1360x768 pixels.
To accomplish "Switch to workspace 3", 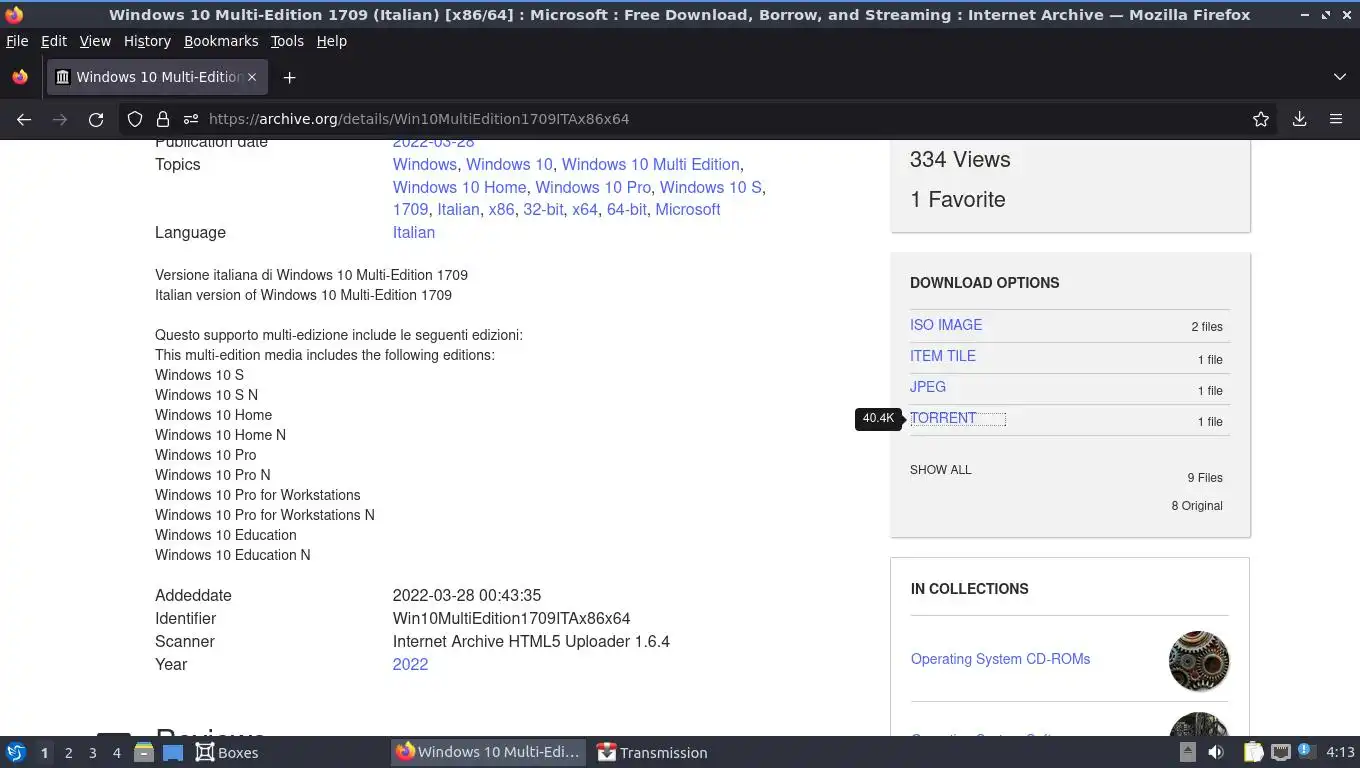I will [92, 753].
